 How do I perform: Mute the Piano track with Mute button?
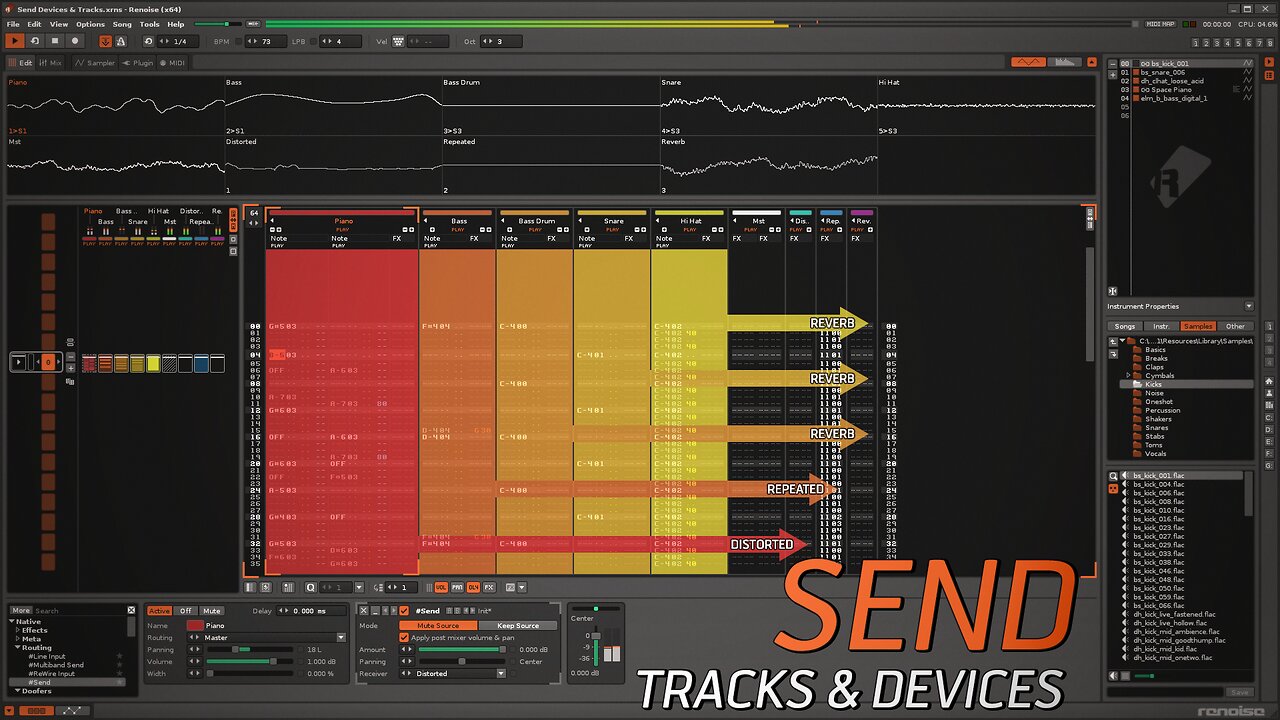click(211, 611)
